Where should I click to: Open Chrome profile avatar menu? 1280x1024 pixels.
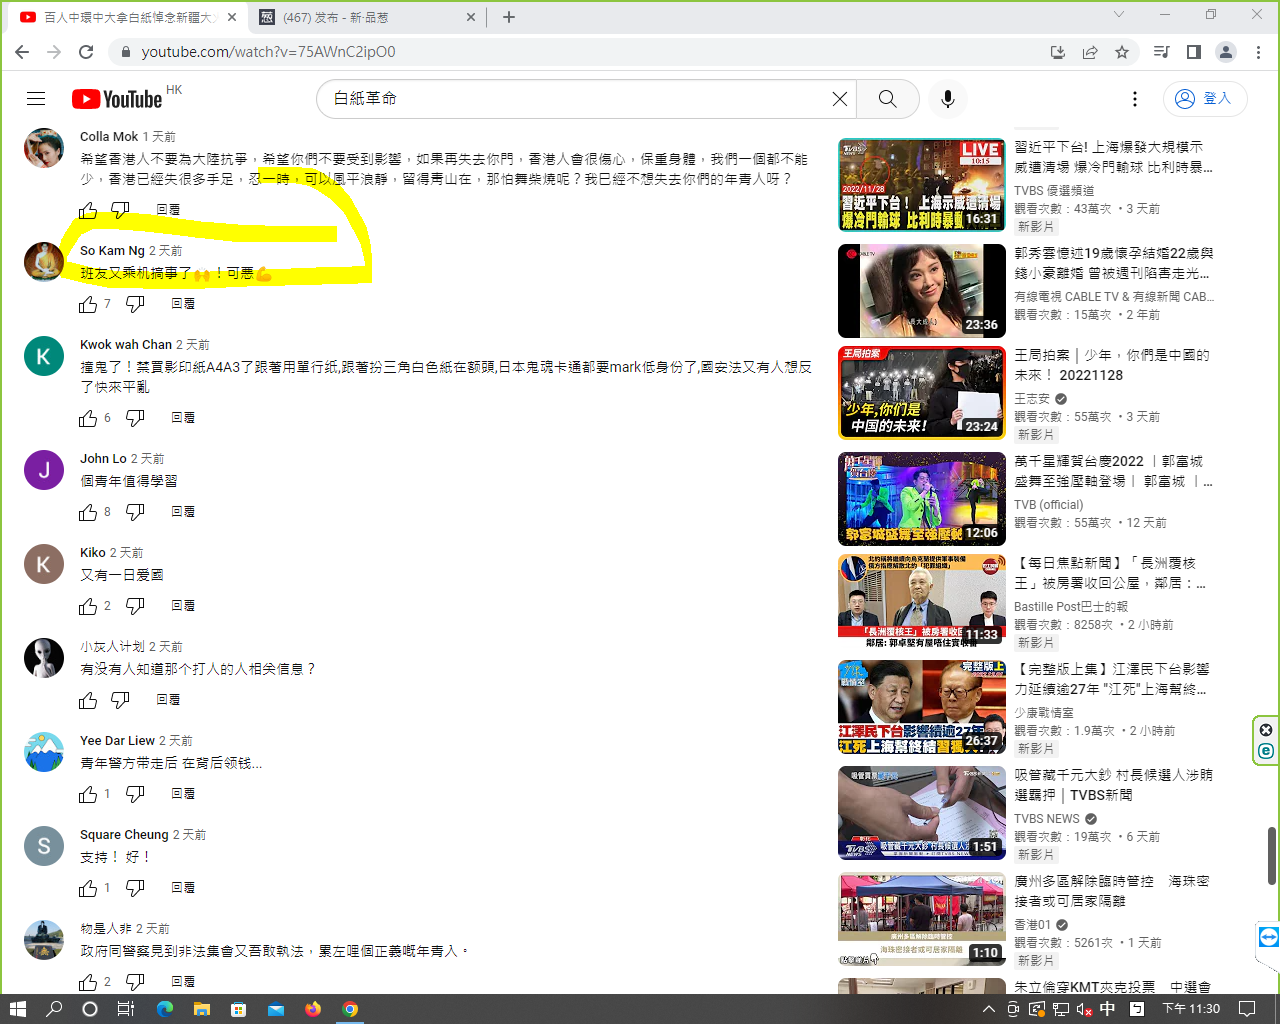[1226, 52]
